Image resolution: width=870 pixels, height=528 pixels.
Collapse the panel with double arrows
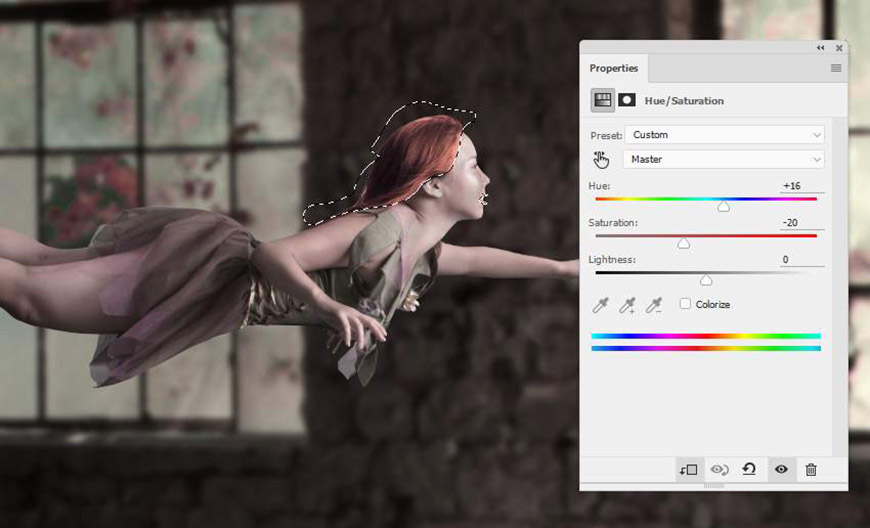click(x=821, y=48)
